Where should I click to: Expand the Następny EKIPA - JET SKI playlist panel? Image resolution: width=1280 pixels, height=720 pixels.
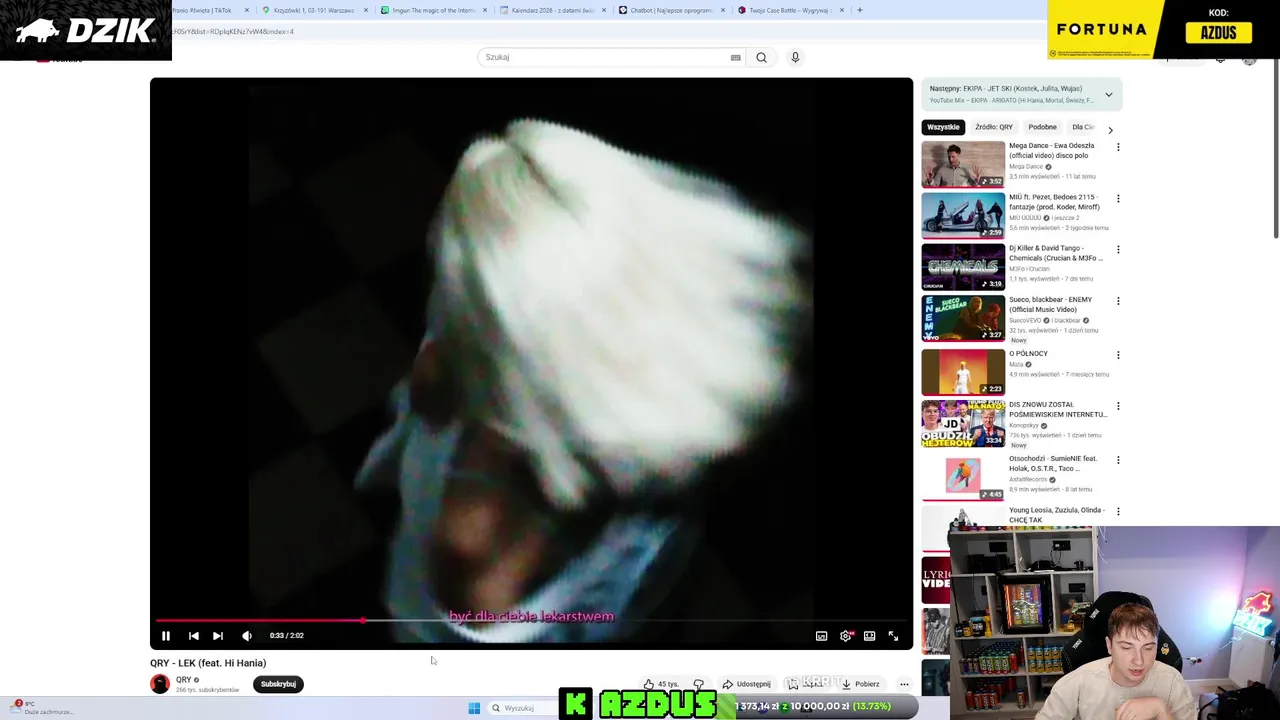click(x=1108, y=95)
